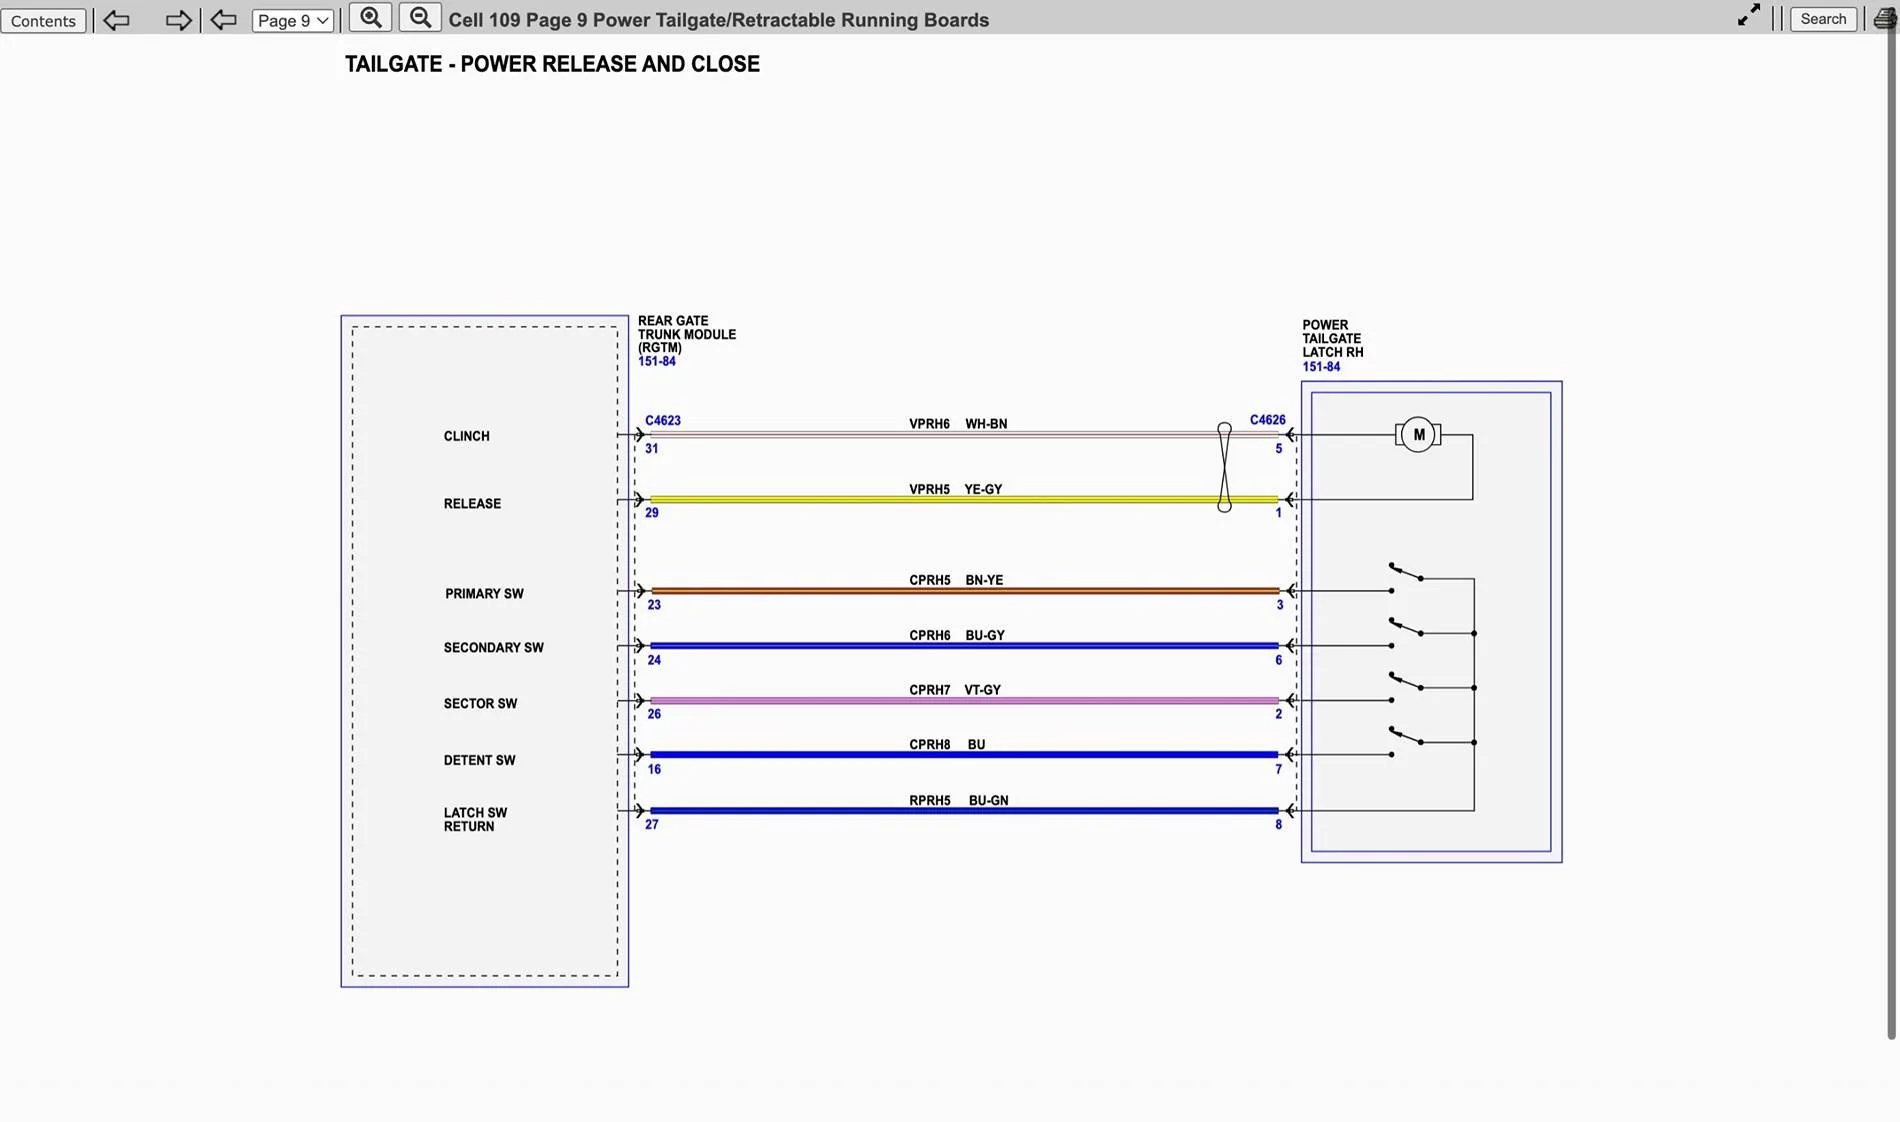
Task: Expand diagram to fullscreen with diagonal arrows
Action: tap(1748, 16)
